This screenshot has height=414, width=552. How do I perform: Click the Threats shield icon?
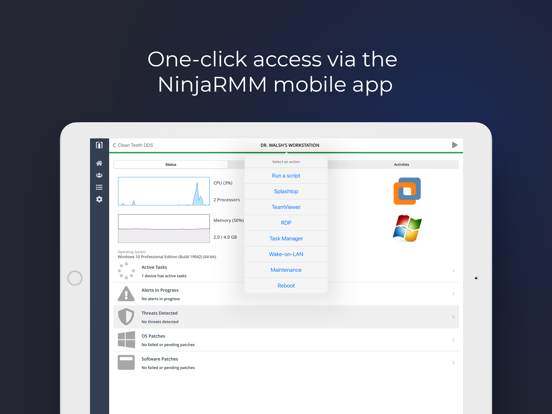tap(126, 316)
